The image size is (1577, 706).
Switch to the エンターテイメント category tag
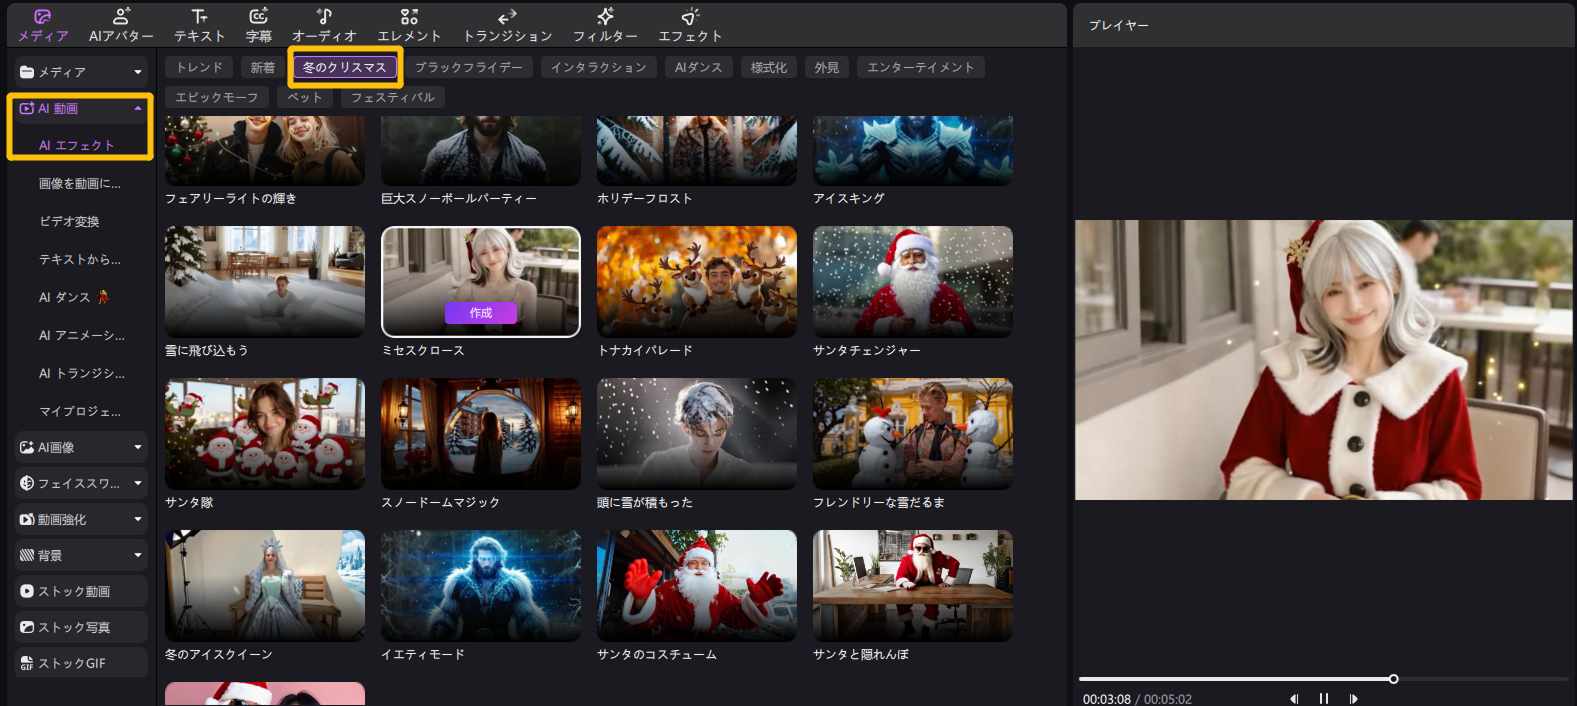click(x=920, y=67)
